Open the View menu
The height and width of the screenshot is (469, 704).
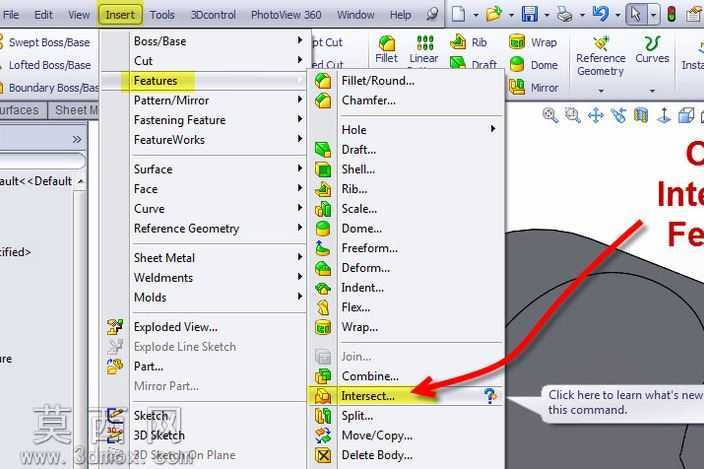pos(79,15)
